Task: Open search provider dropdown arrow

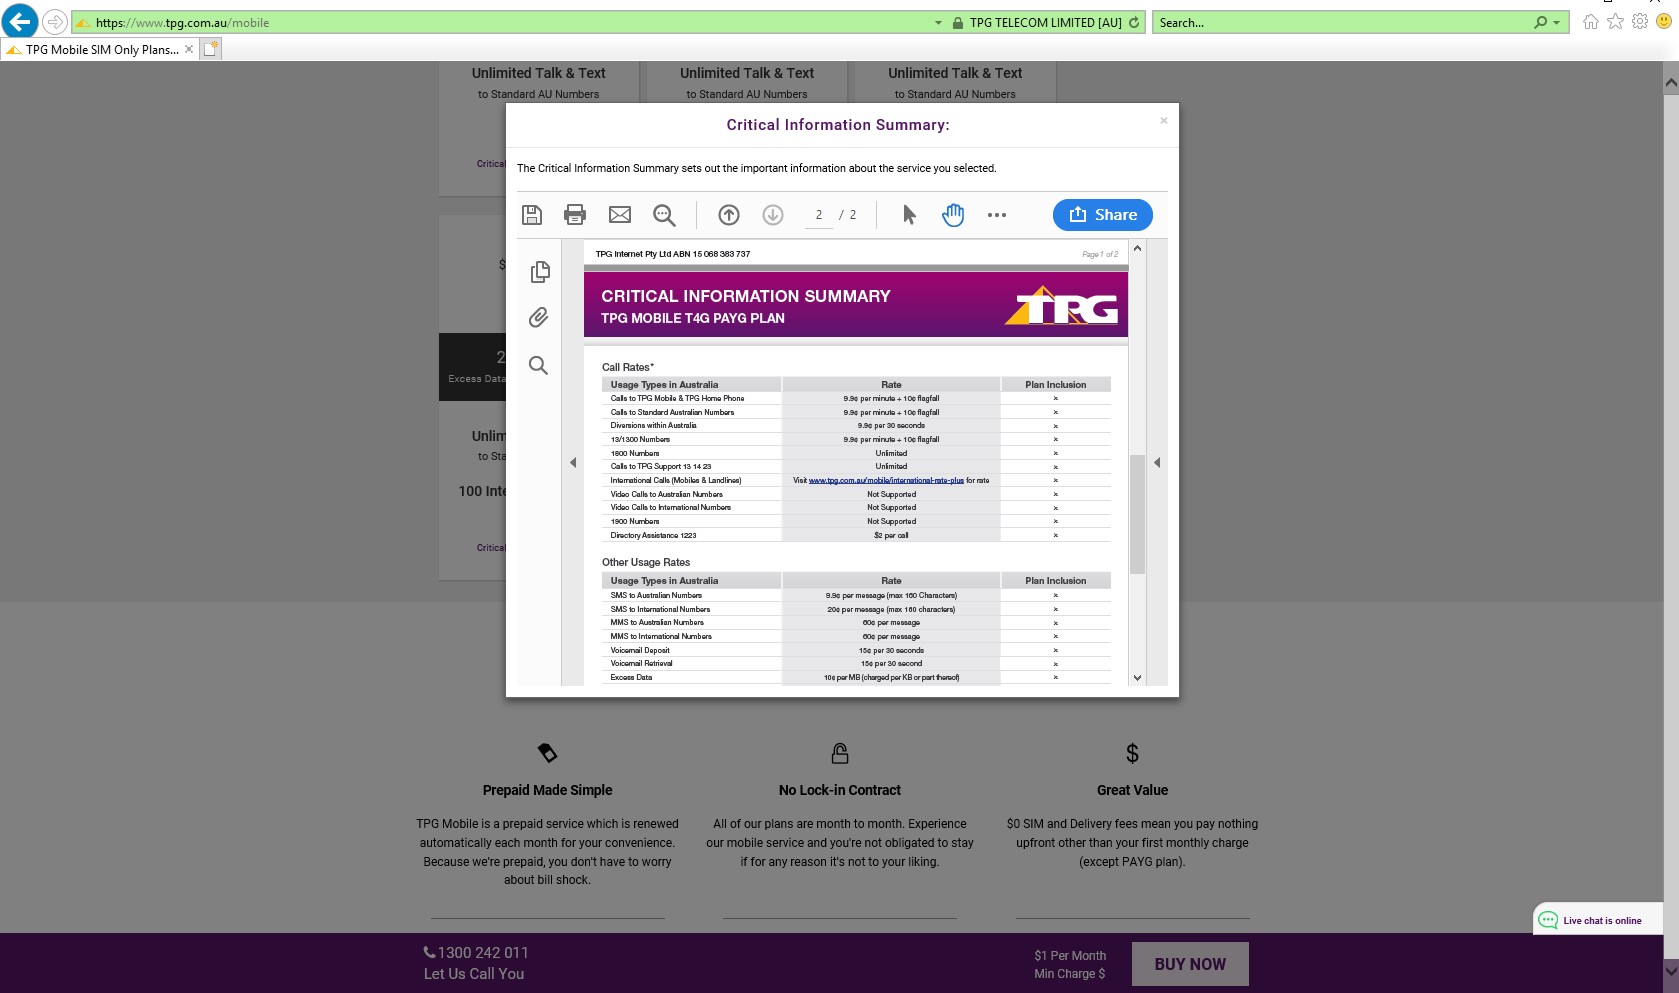Action: coord(1556,22)
